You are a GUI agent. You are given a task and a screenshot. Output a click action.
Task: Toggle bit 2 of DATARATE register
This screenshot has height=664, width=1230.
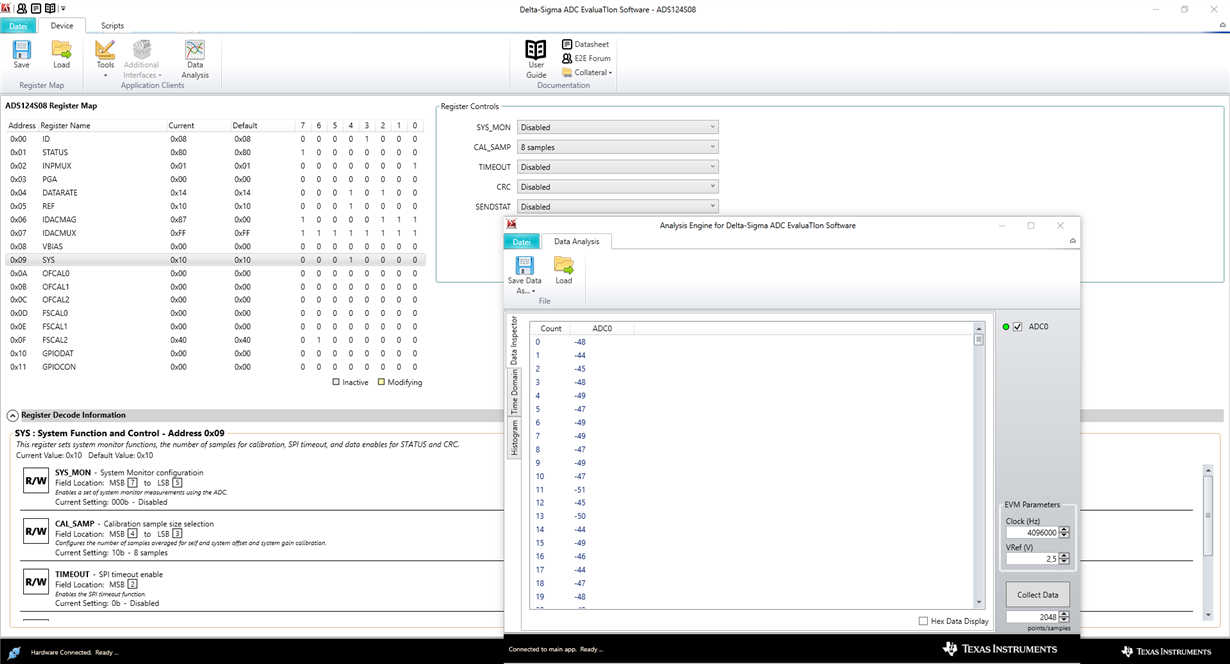[x=382, y=192]
